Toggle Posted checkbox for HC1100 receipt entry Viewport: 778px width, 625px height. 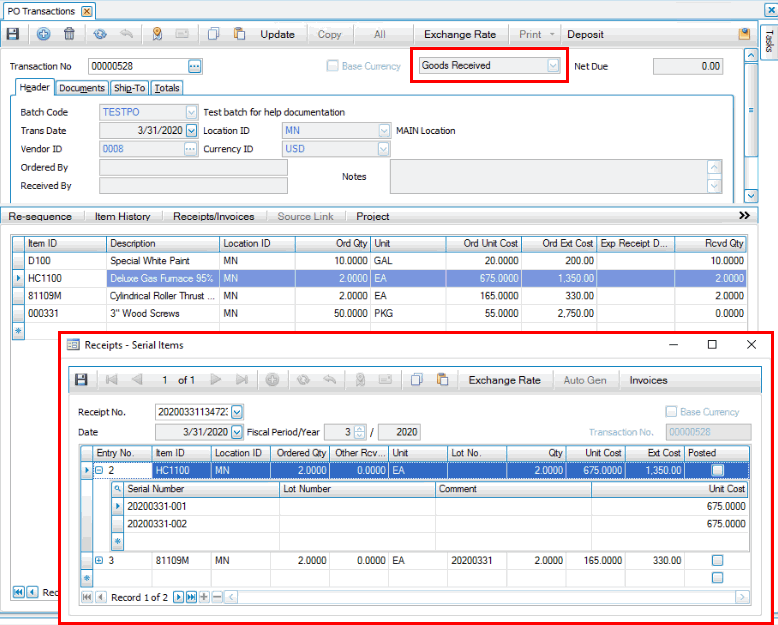[x=717, y=470]
